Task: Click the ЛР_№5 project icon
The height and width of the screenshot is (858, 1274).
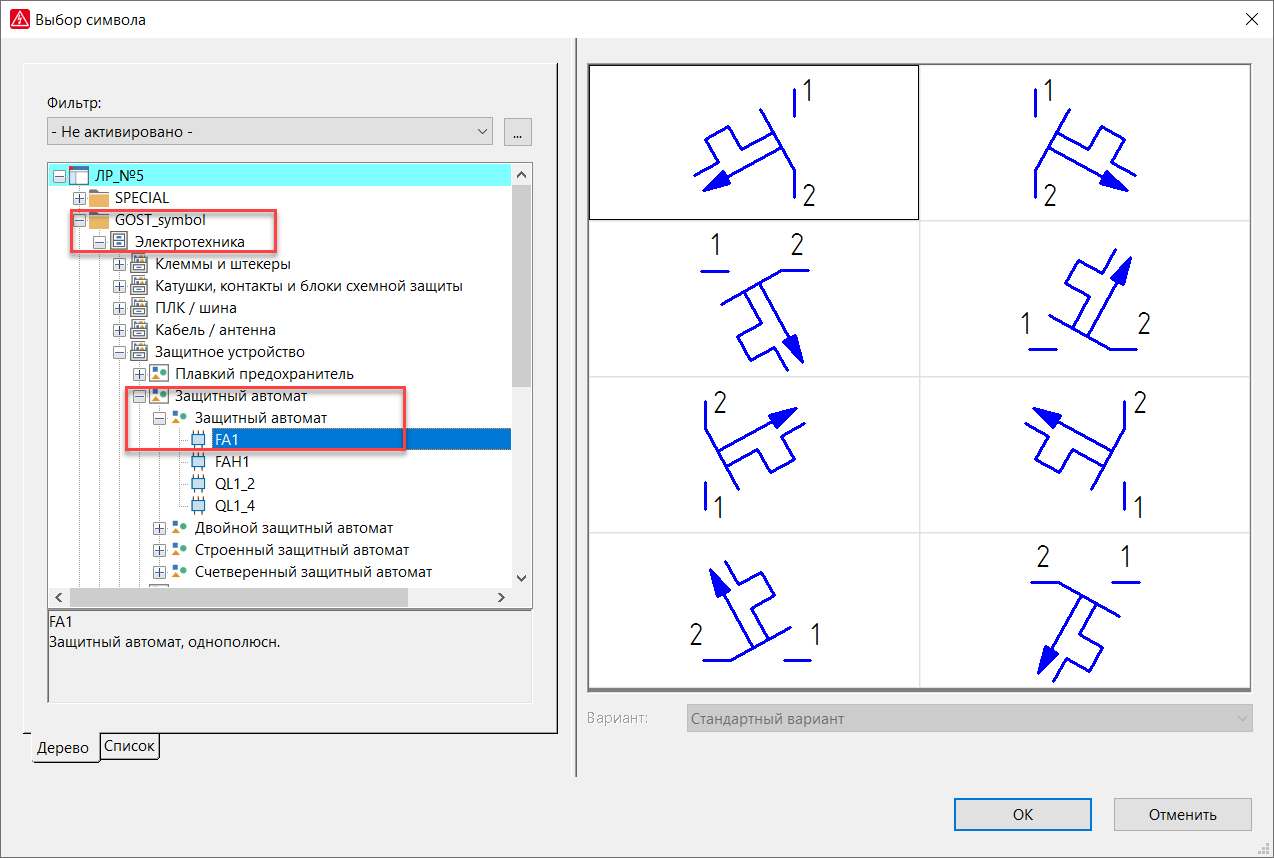Action: tap(79, 176)
